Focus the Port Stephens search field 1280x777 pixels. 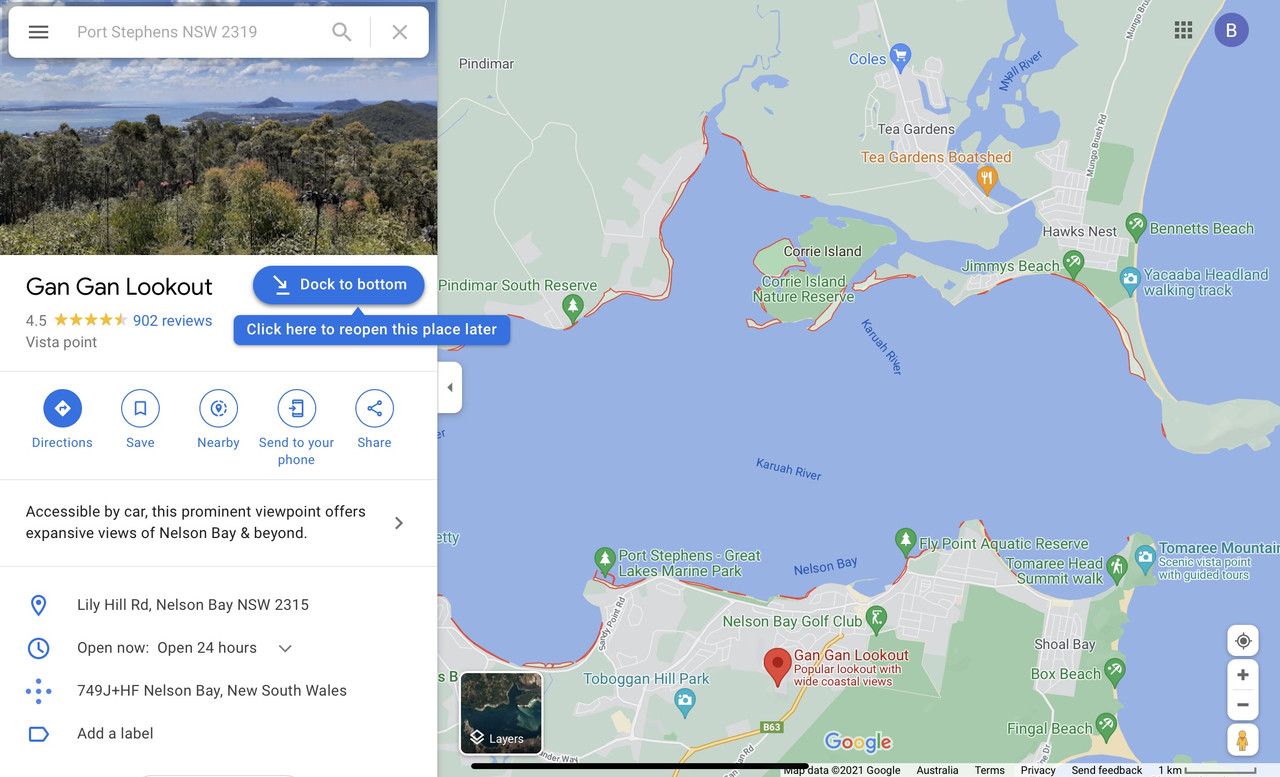195,32
